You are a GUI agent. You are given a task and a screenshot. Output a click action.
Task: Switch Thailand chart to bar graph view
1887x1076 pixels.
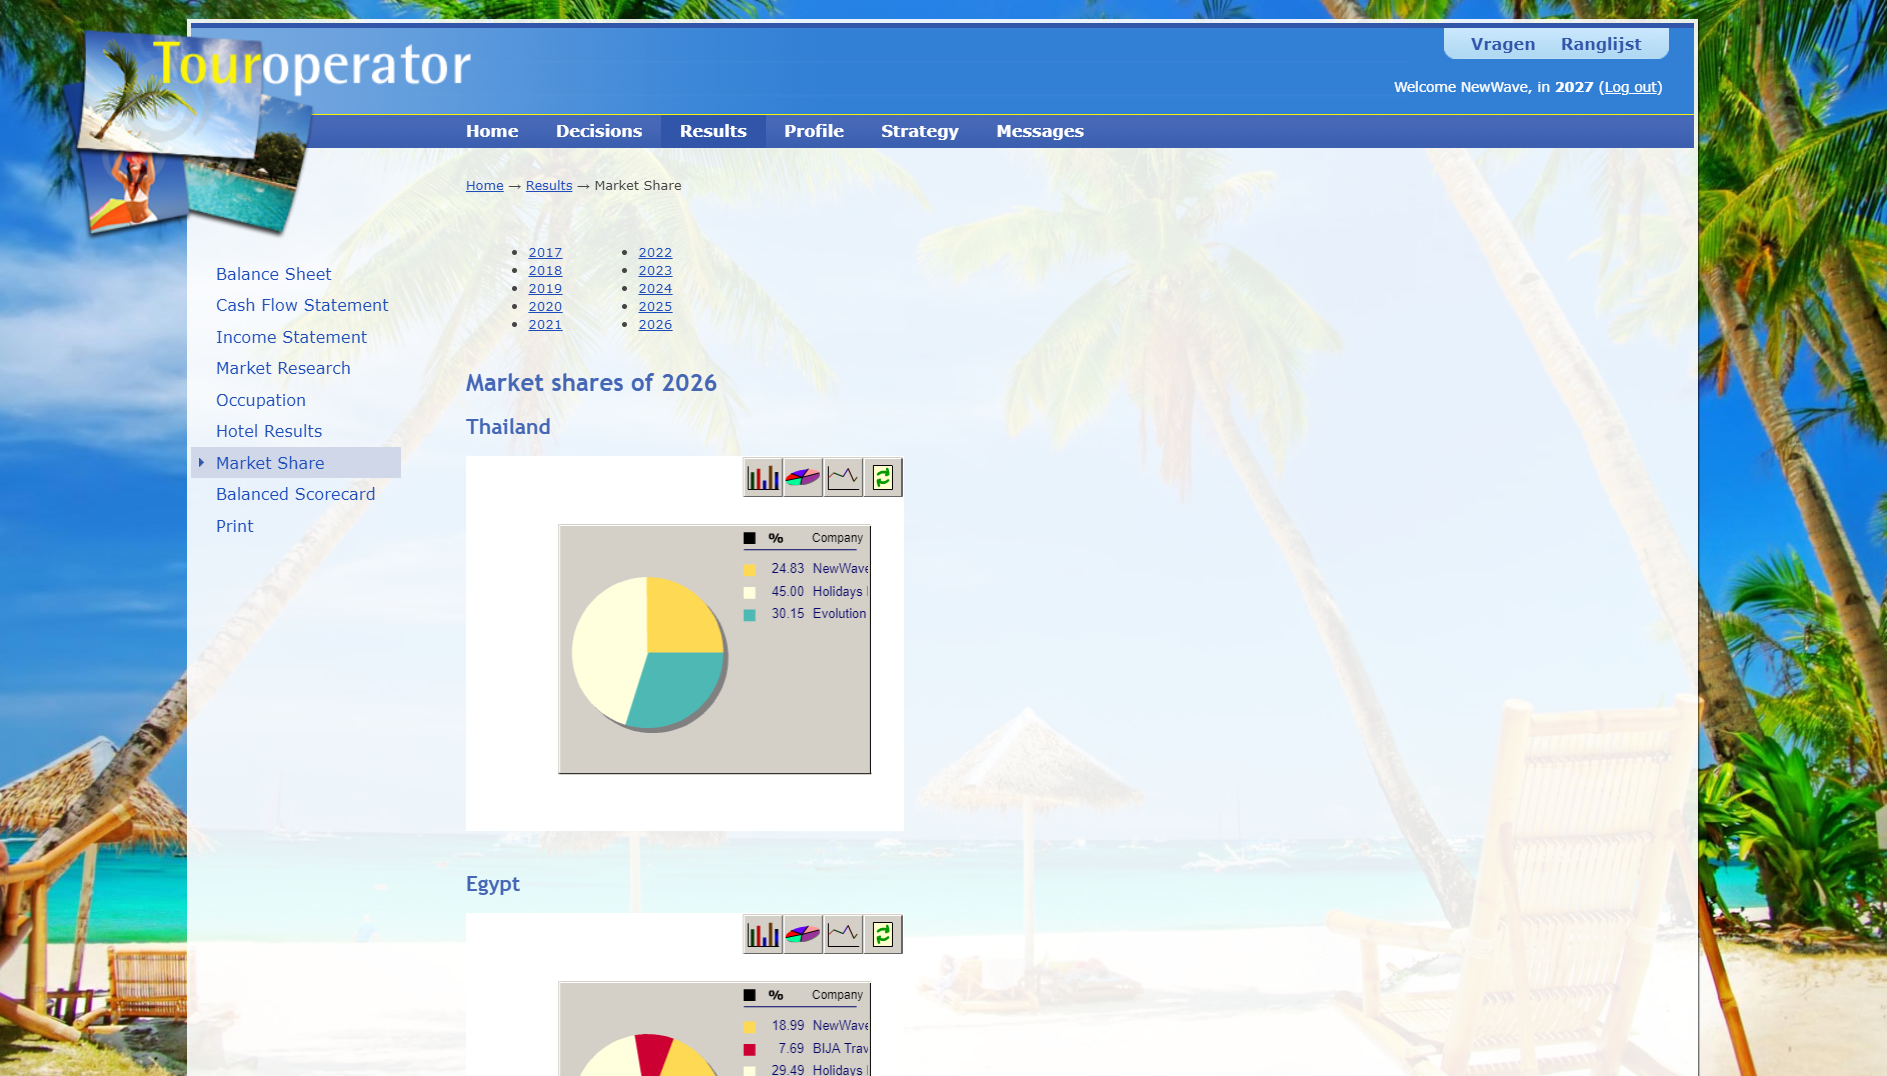[763, 477]
